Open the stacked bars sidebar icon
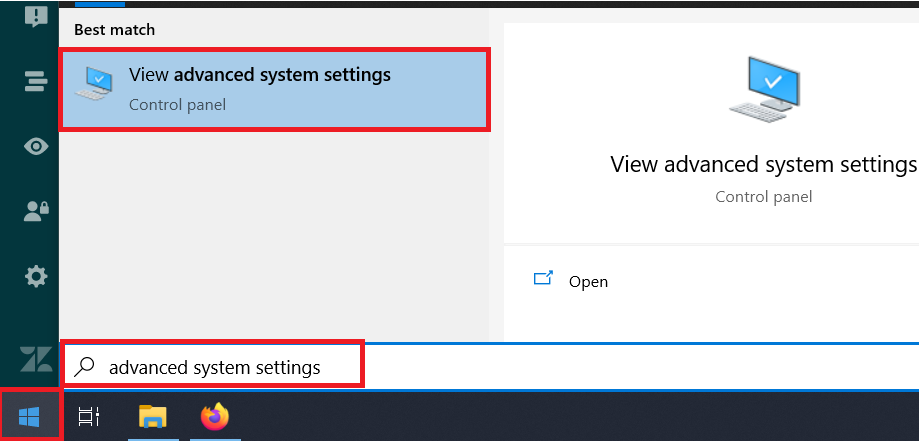 36,82
